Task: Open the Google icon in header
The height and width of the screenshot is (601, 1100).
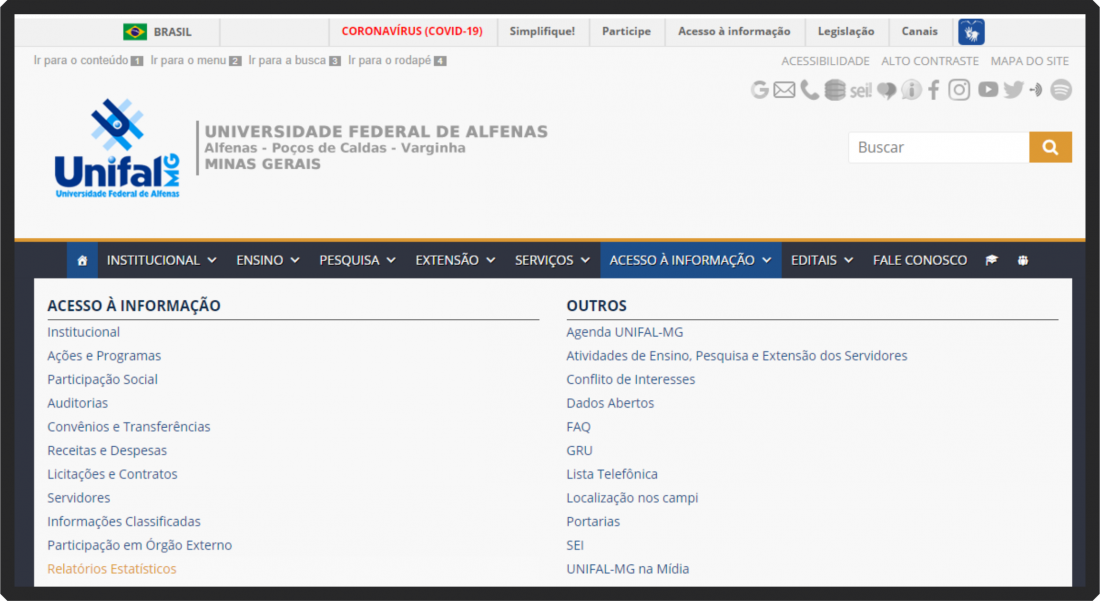Action: (759, 90)
